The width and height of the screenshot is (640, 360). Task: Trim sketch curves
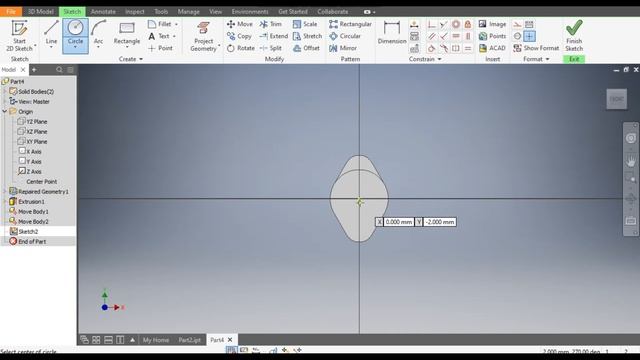click(271, 24)
